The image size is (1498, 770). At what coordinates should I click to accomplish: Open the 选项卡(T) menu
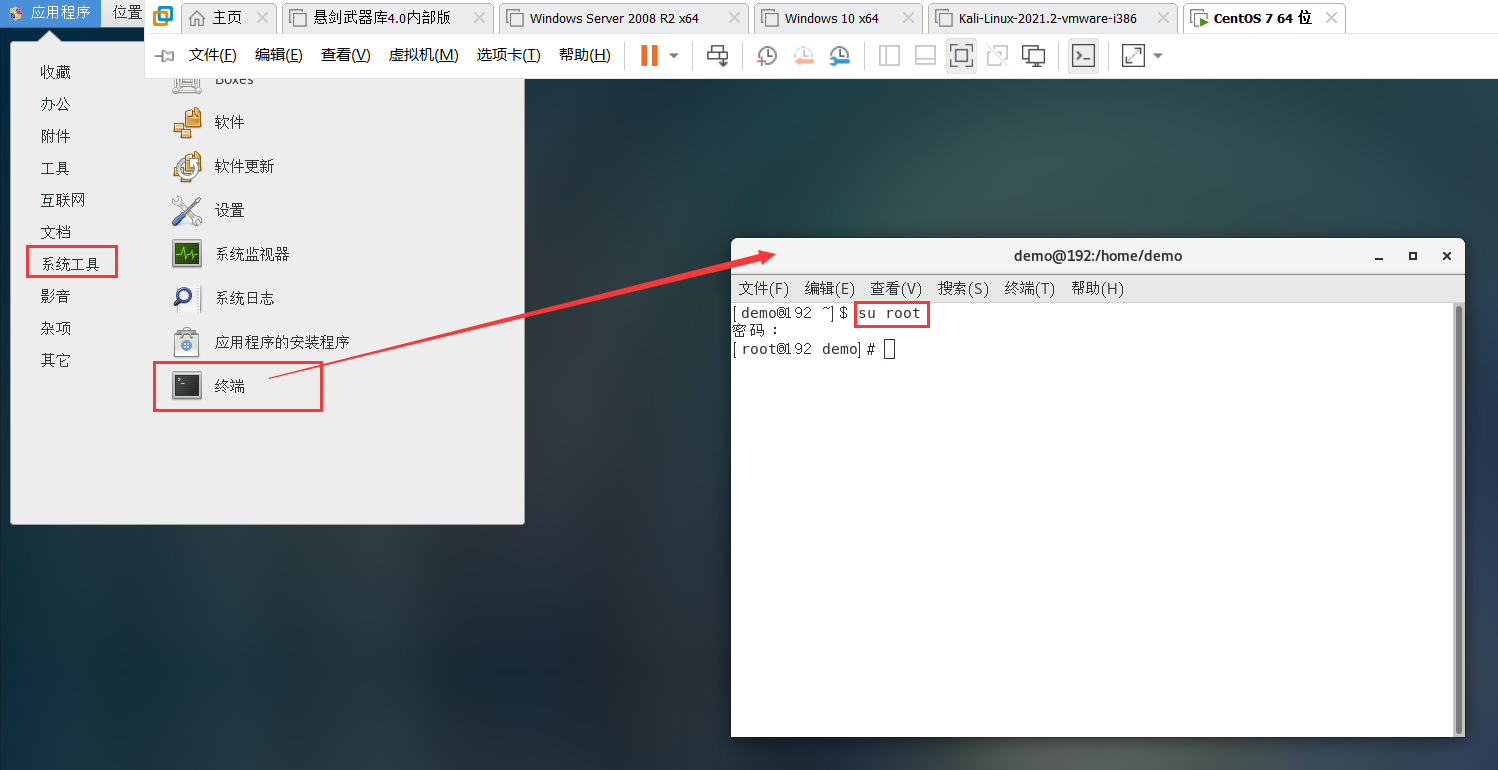tap(508, 55)
